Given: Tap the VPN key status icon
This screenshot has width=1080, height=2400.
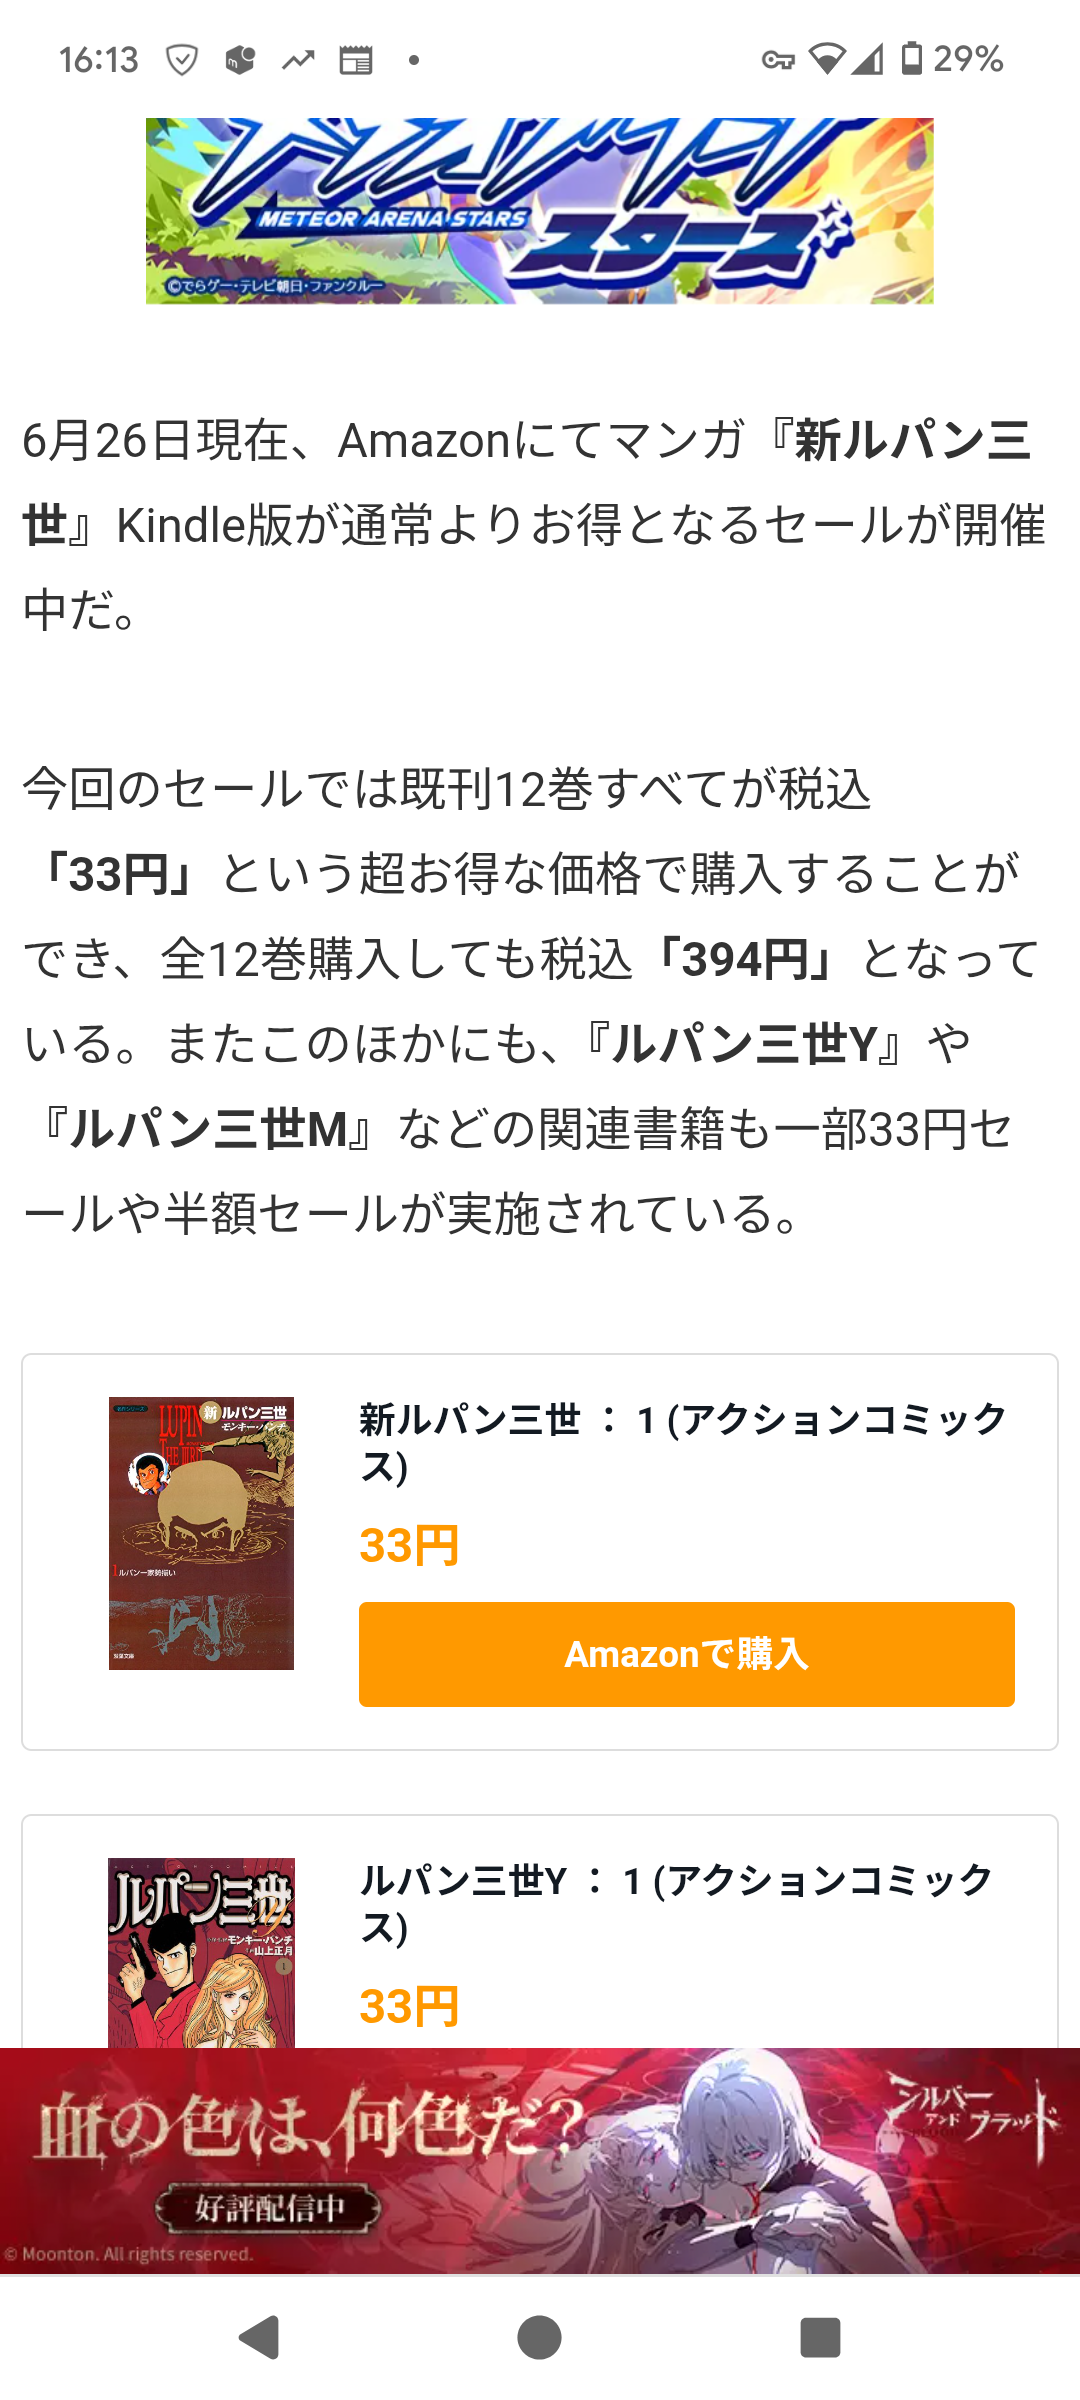Looking at the screenshot, I should click(778, 60).
